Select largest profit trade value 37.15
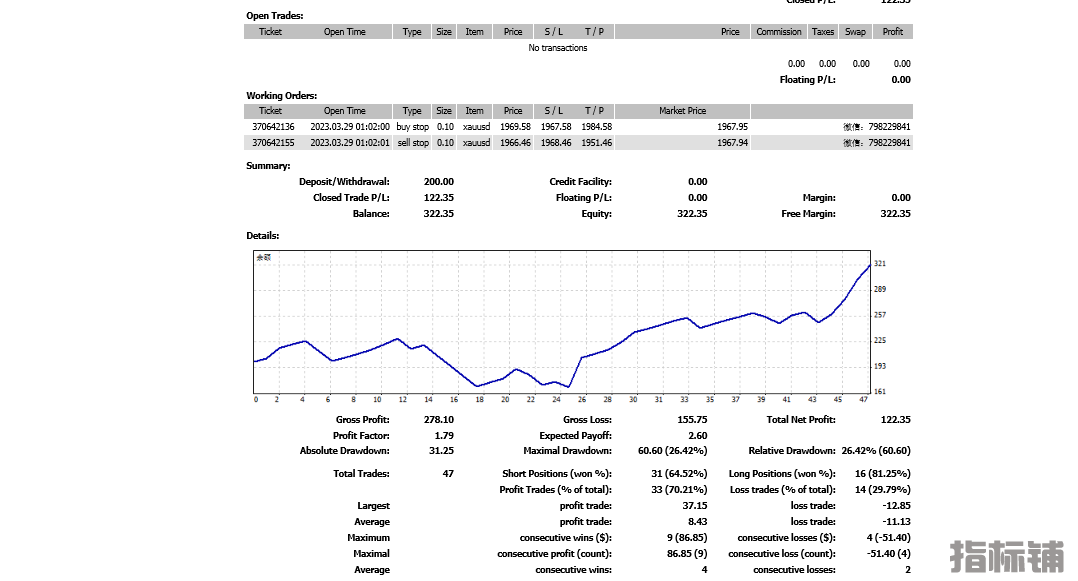This screenshot has height=581, width=1078. [x=695, y=505]
